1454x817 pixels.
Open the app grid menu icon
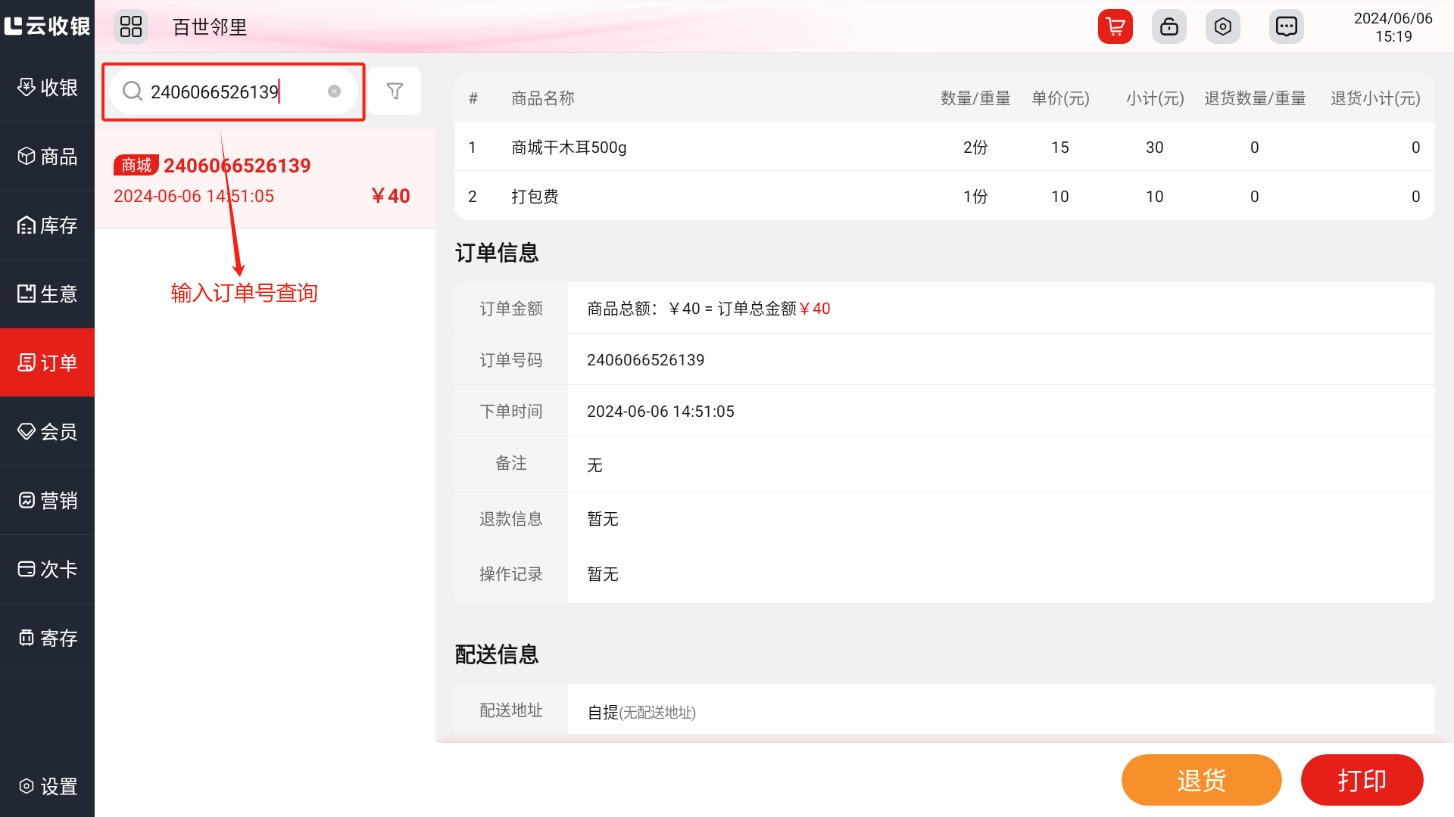[x=131, y=27]
